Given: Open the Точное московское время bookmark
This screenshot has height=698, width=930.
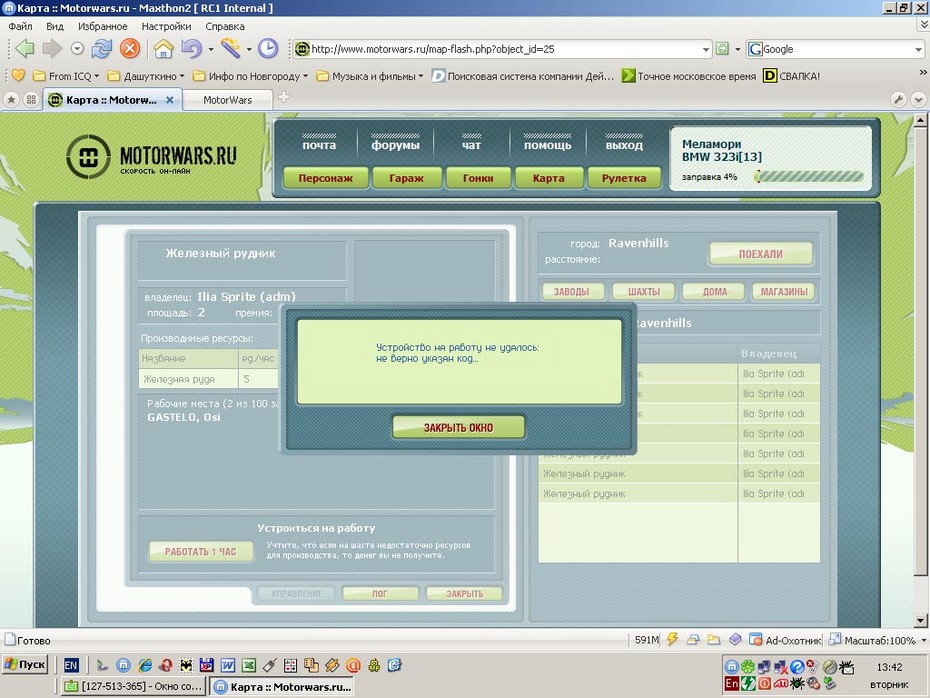Looking at the screenshot, I should pos(689,76).
